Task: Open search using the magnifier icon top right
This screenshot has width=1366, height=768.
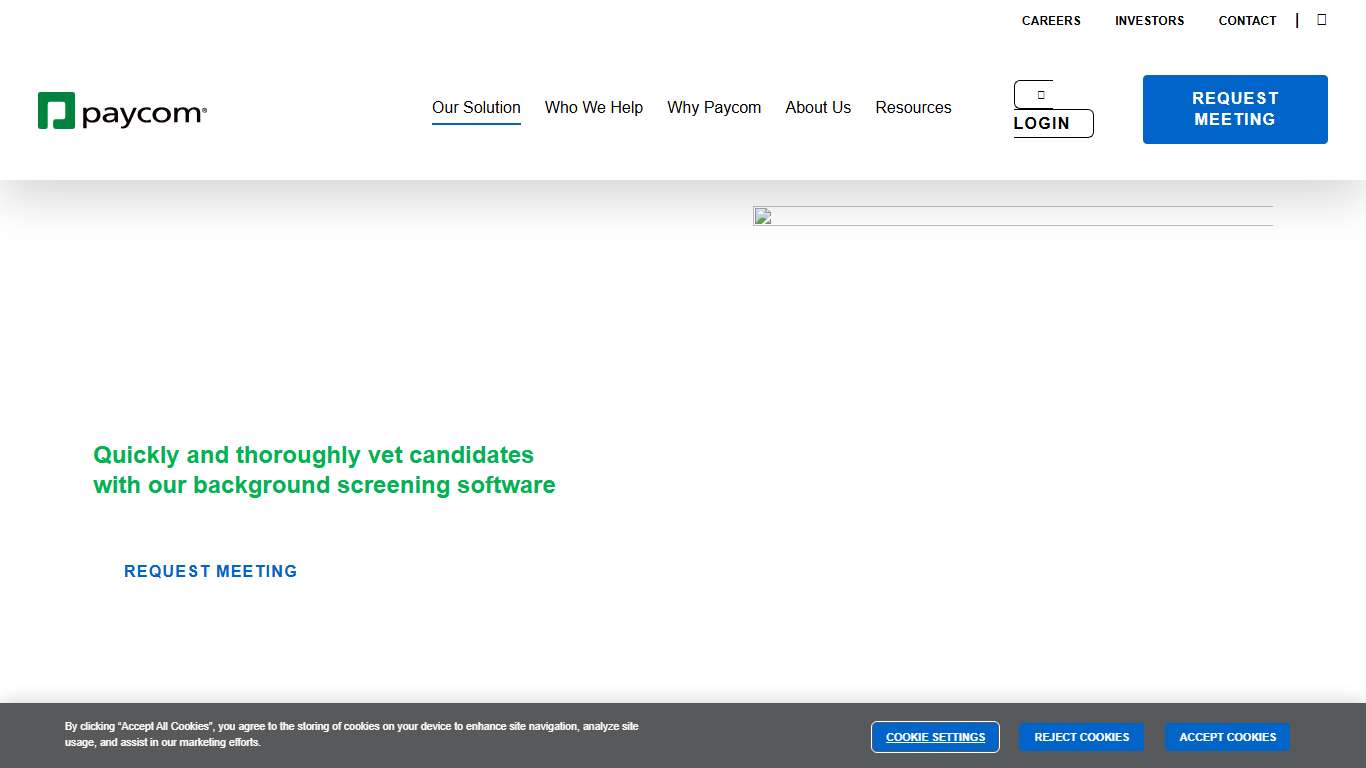Action: pyautogui.click(x=1321, y=19)
